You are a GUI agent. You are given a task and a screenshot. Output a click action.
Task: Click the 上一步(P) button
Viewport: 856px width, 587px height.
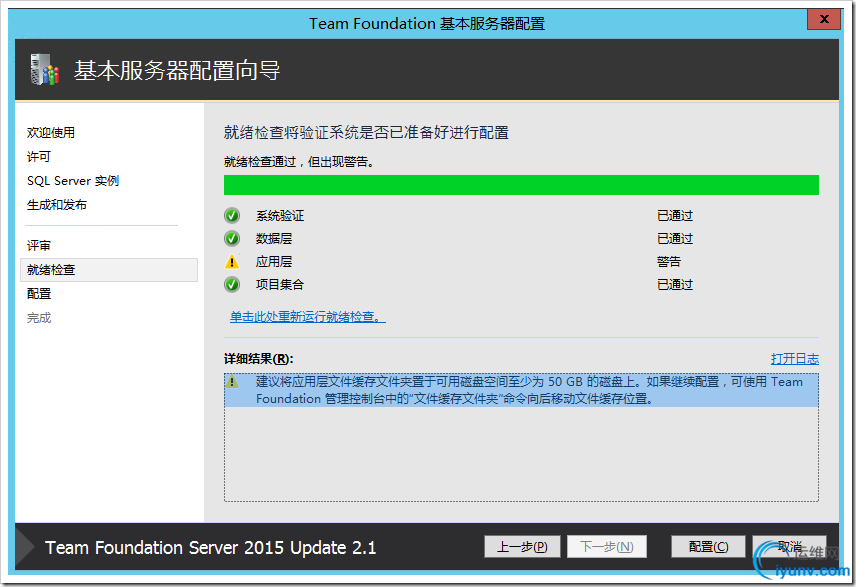[x=522, y=547]
